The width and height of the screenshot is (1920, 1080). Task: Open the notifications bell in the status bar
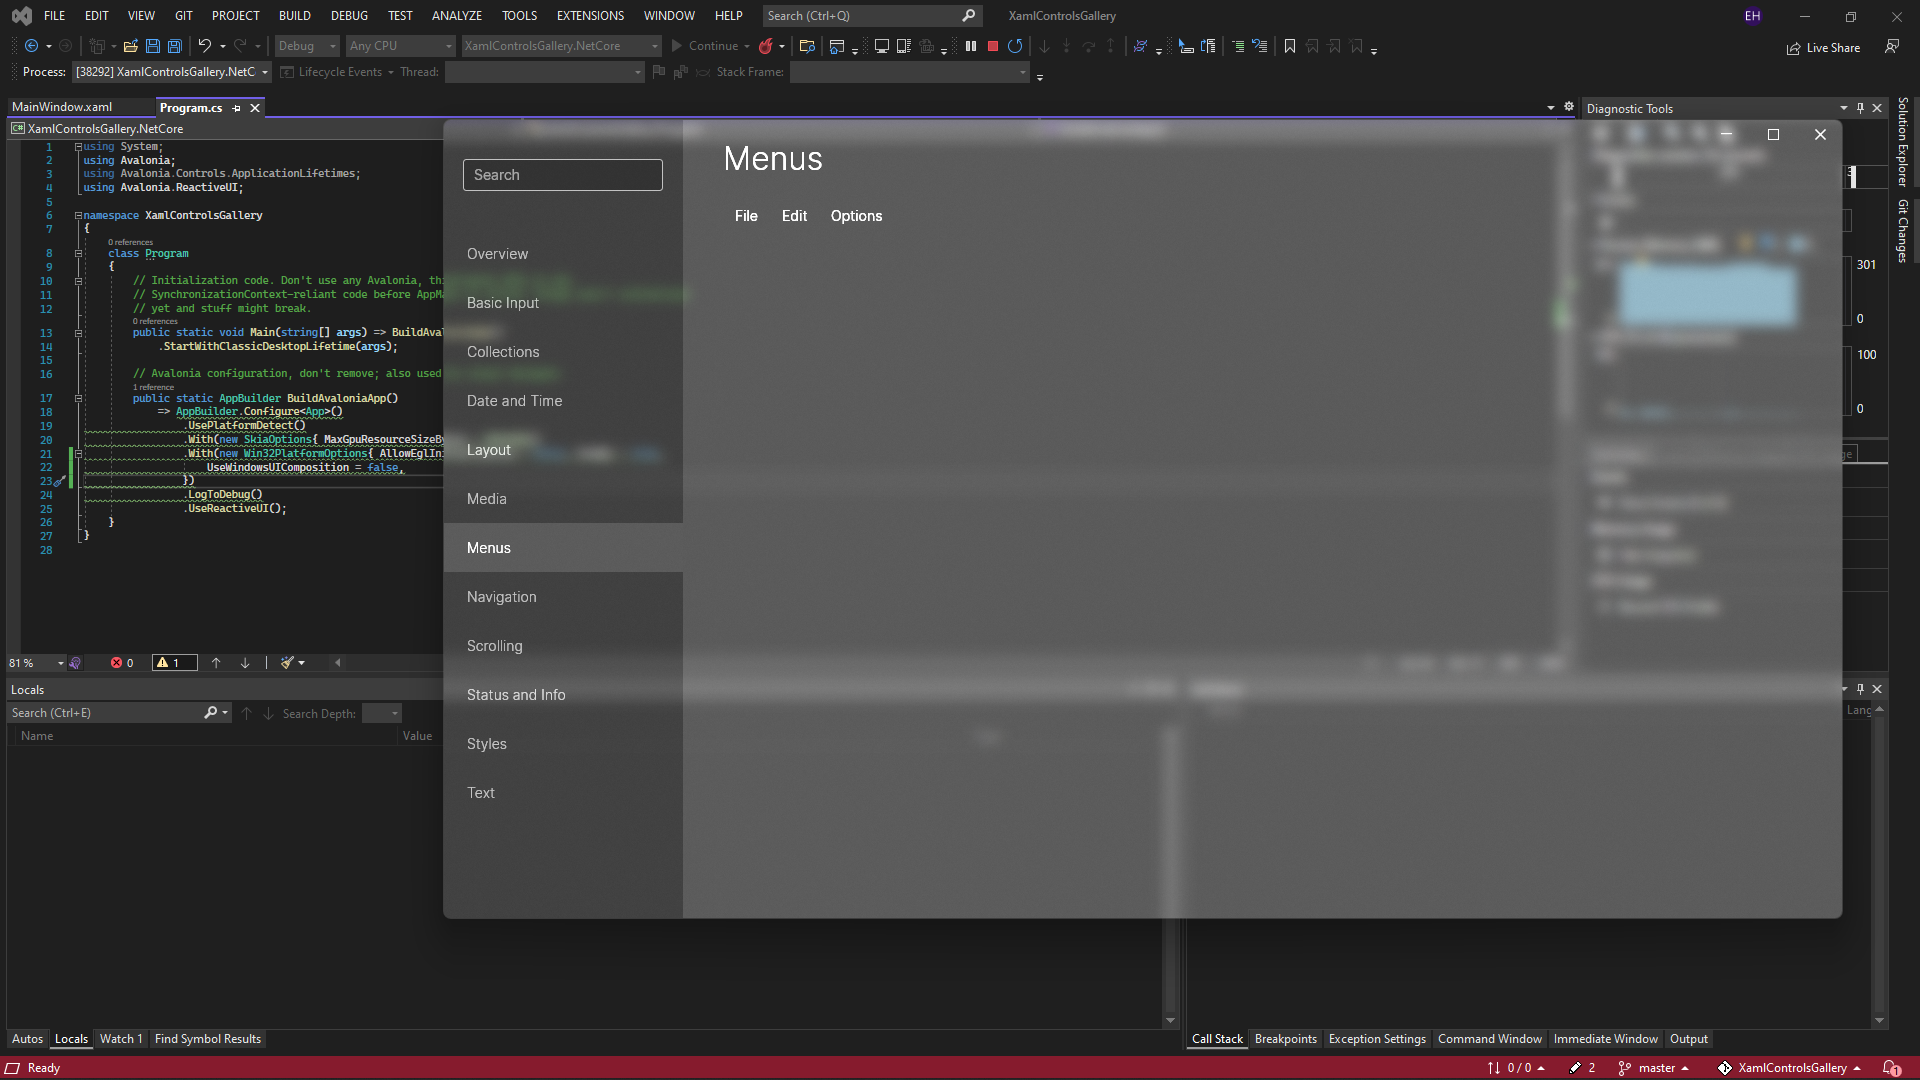[1890, 1068]
